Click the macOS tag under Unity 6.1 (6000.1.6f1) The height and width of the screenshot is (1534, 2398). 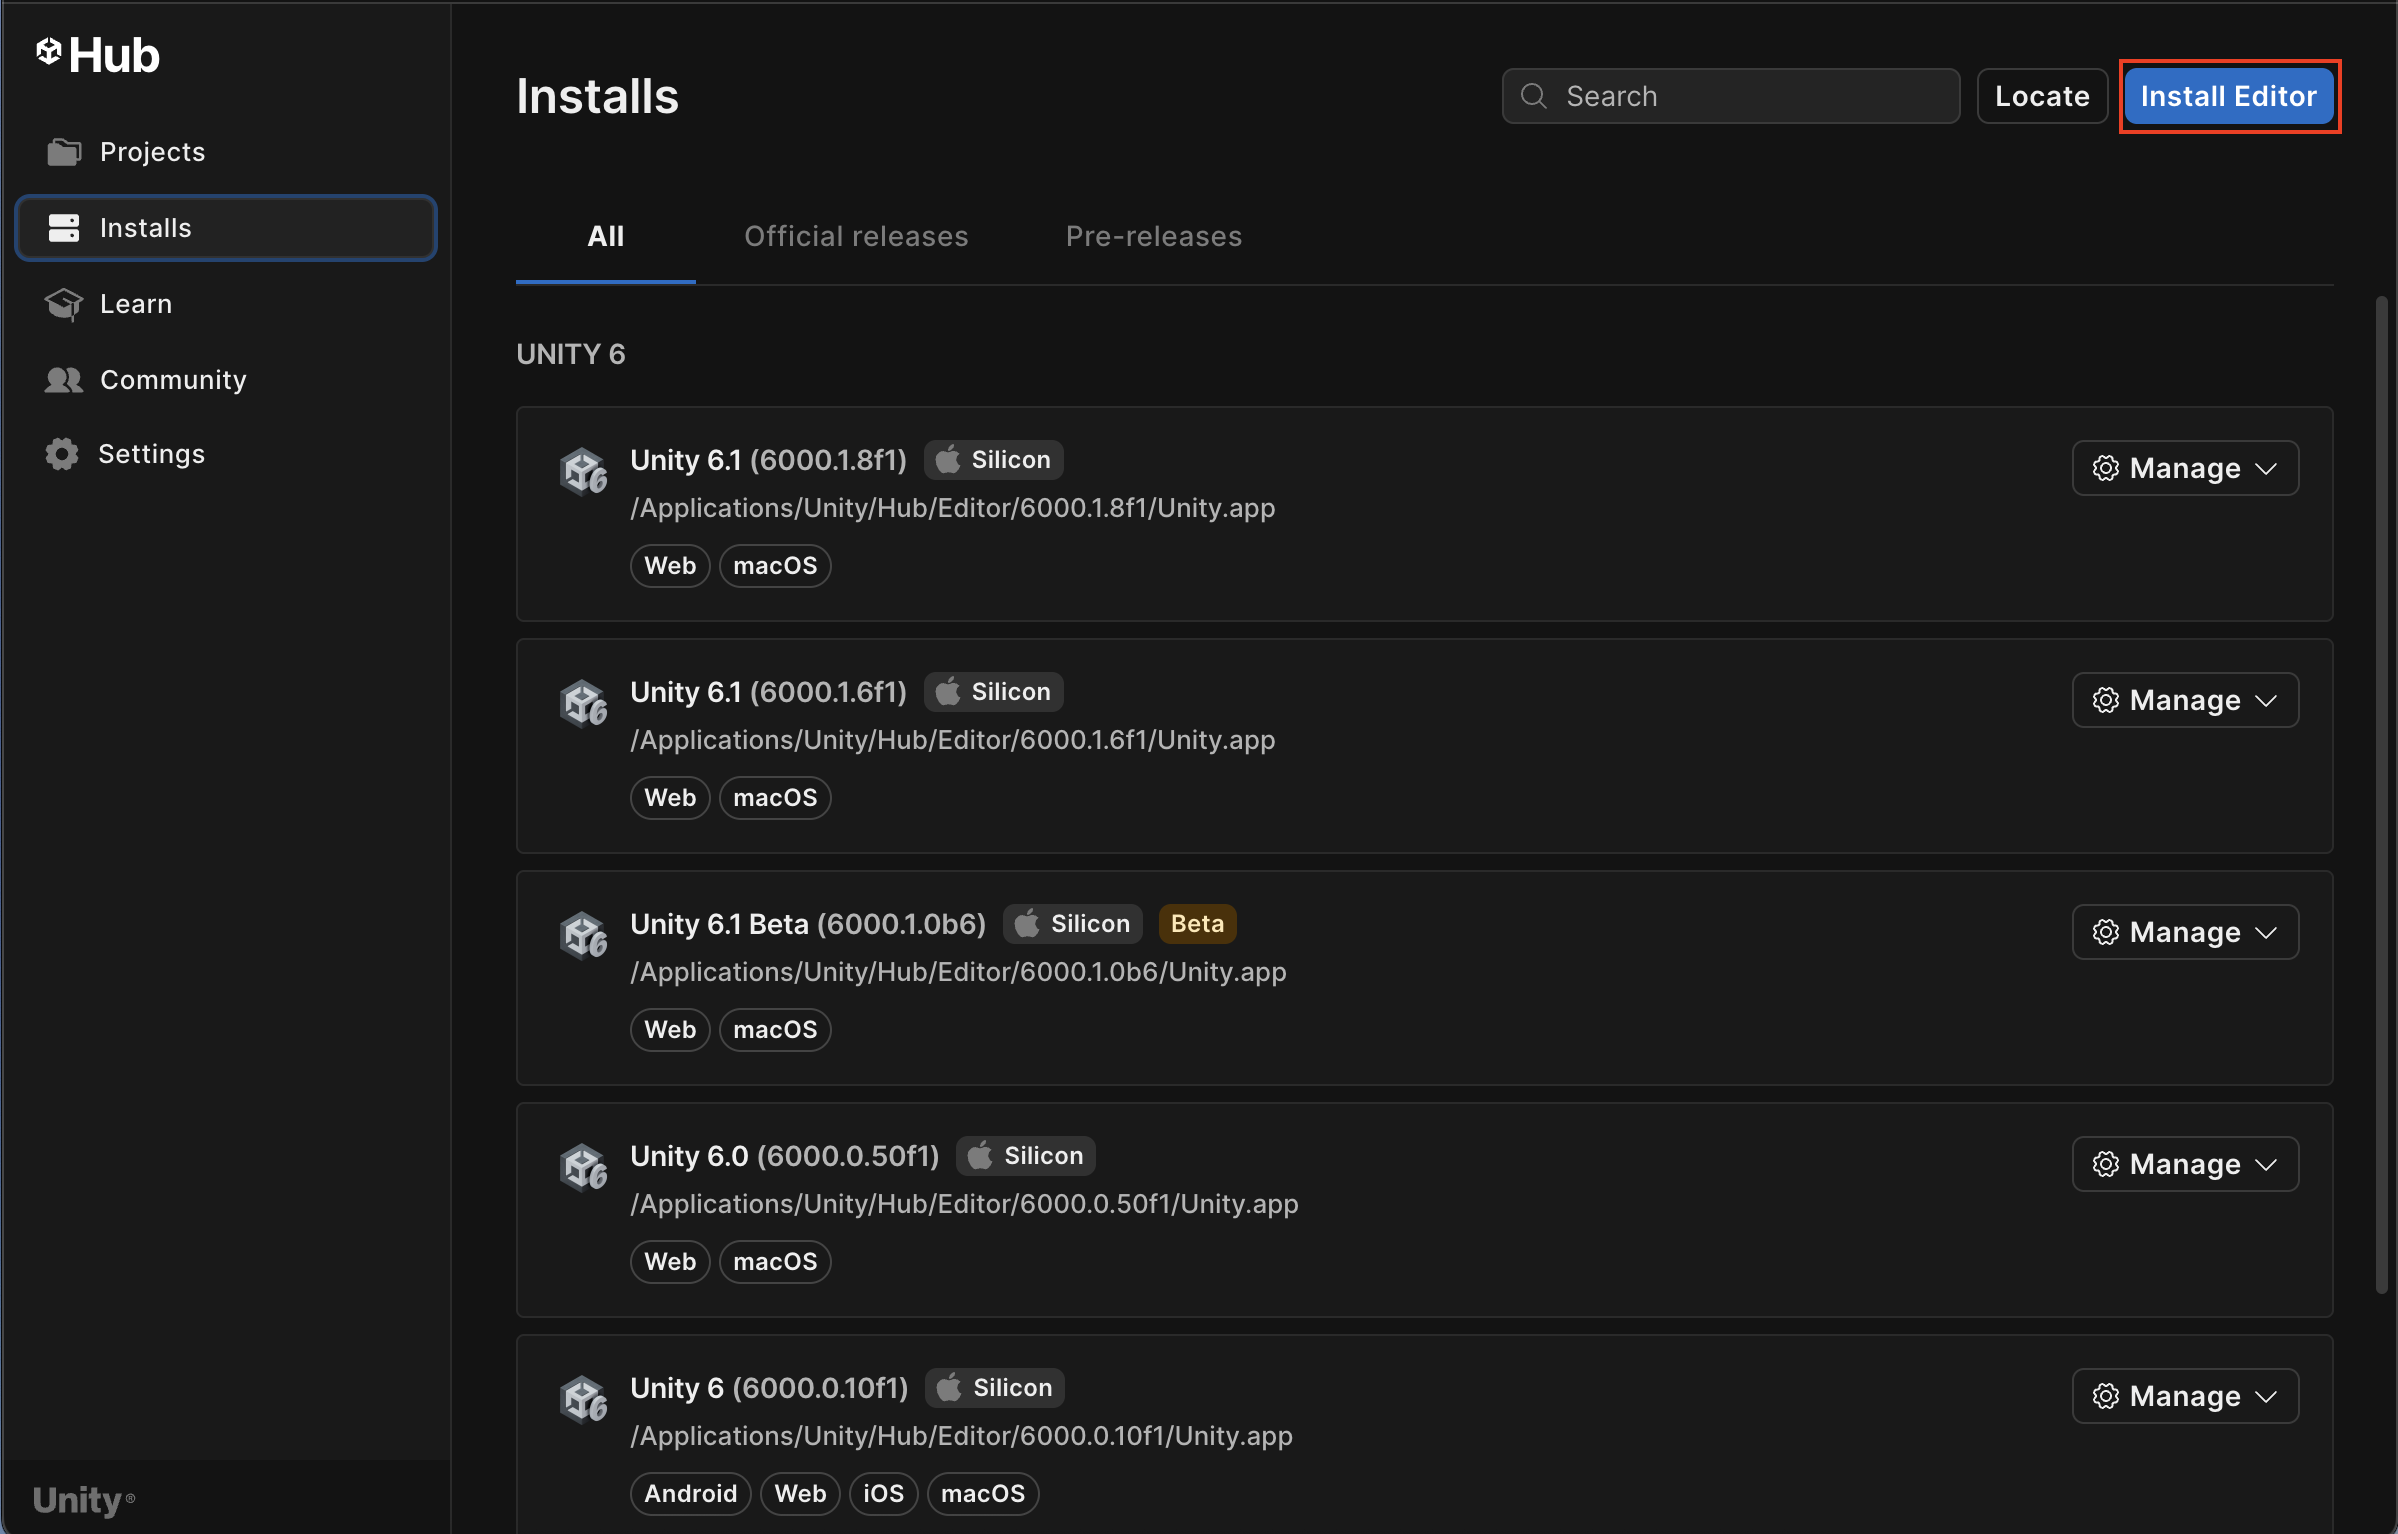pyautogui.click(x=774, y=797)
